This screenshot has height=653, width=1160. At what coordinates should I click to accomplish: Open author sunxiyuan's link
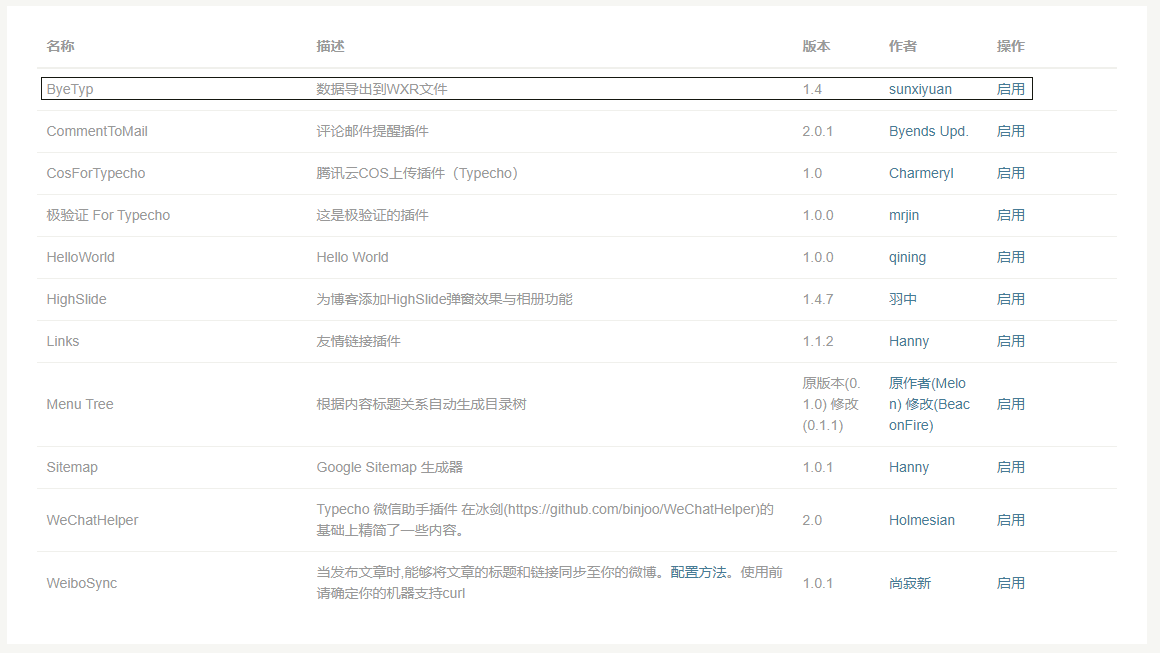pyautogui.click(x=920, y=89)
